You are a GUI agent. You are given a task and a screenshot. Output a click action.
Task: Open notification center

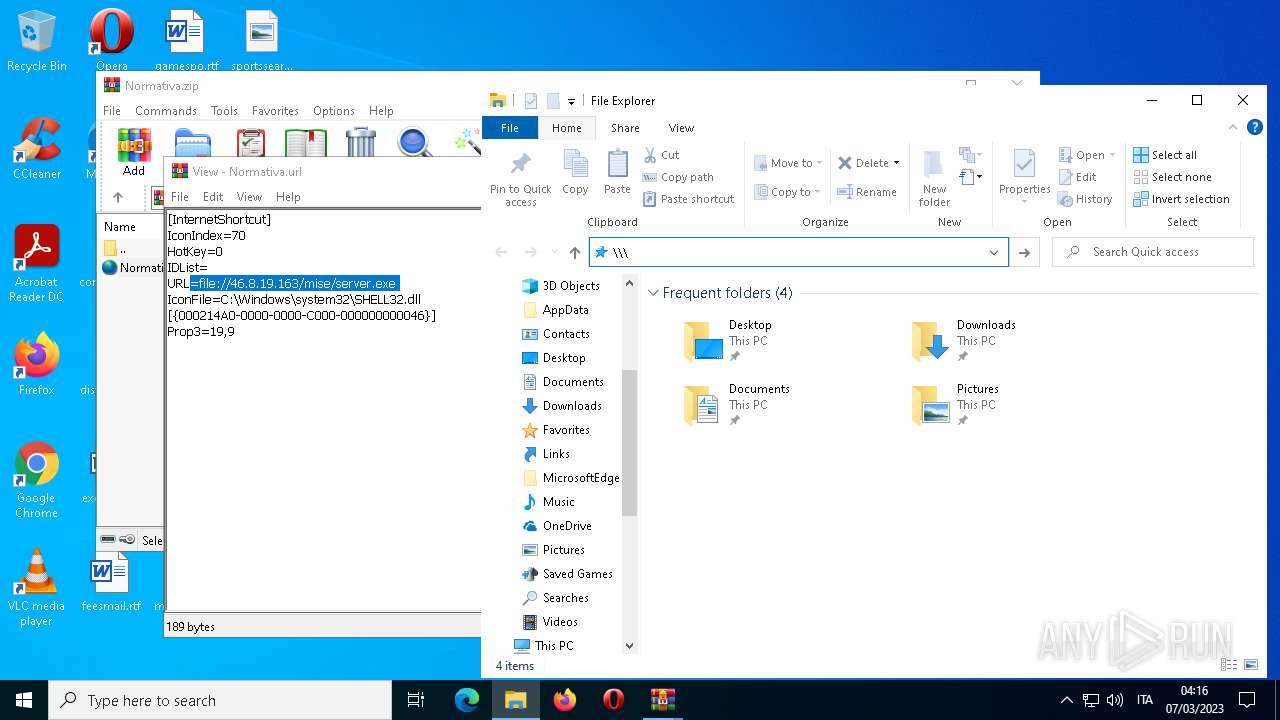click(1247, 700)
